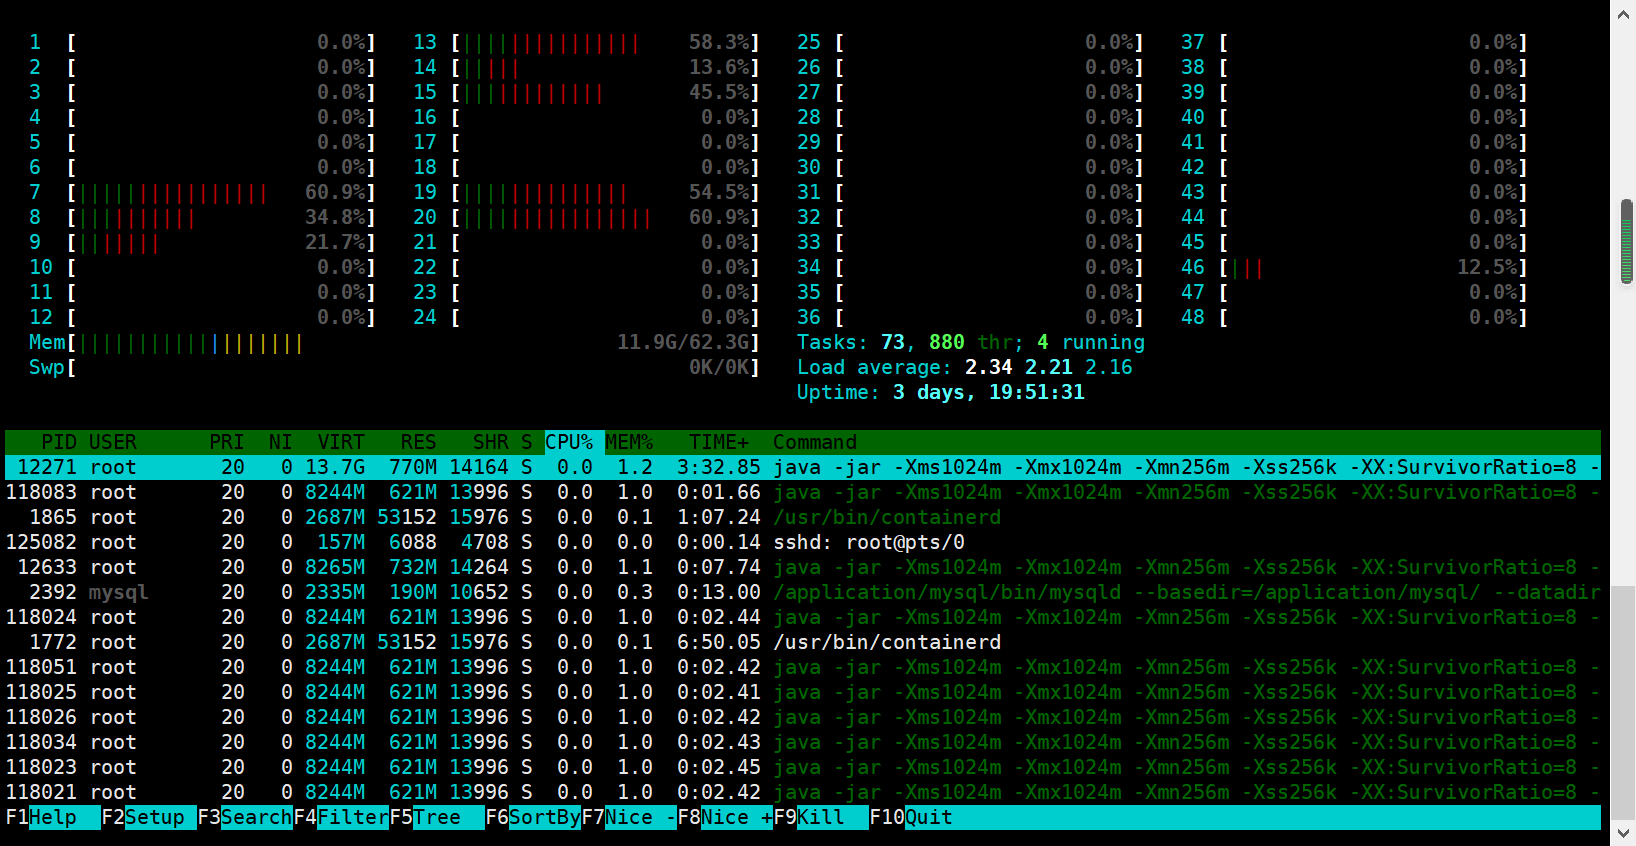Viewport: 1636px width, 846px height.
Task: Click F10 Quit to exit htop
Action: (927, 817)
